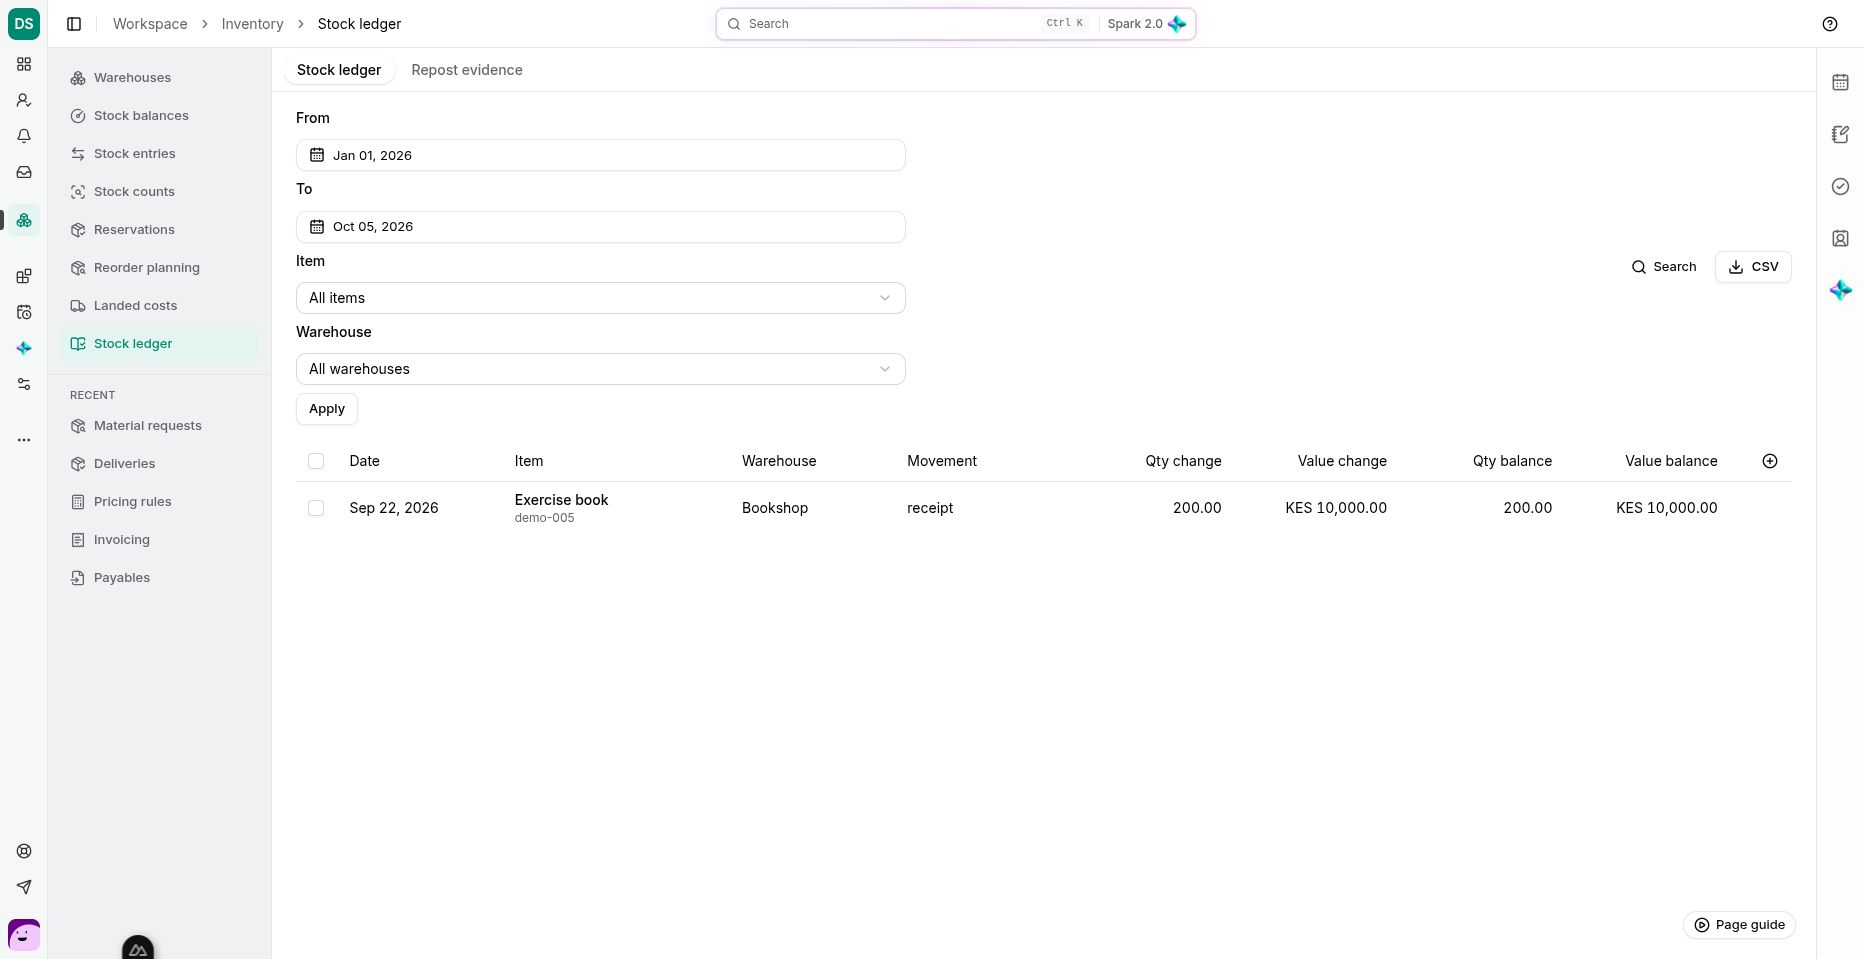
Task: Open the tasks checkmark icon in right rail
Action: [1840, 186]
